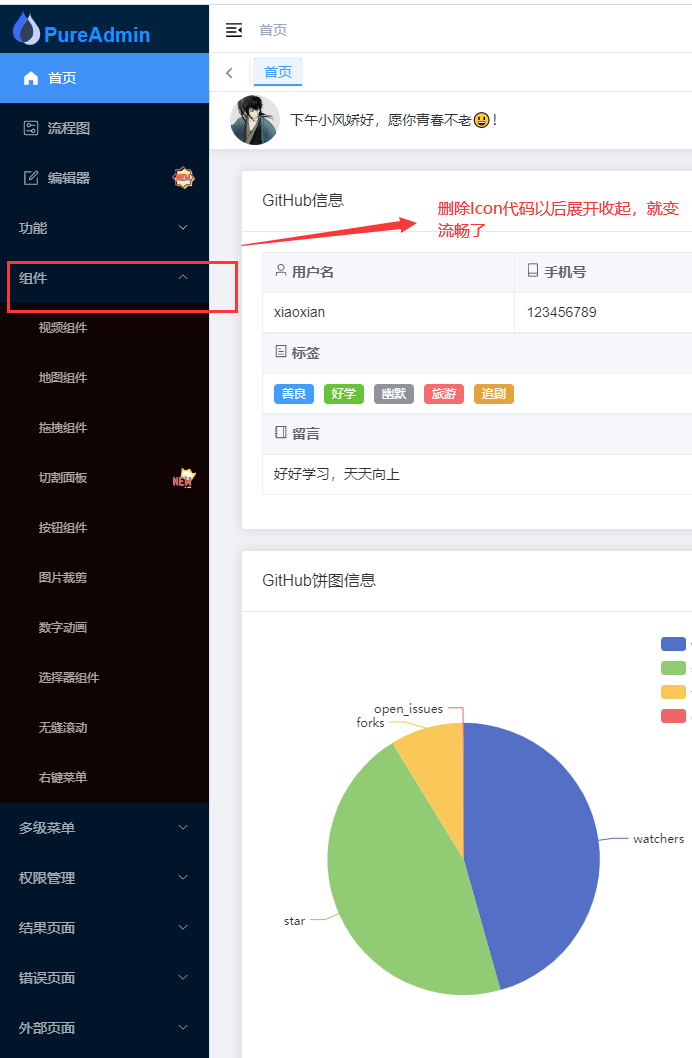Click the forks chart label
Image resolution: width=692 pixels, height=1058 pixels.
pyautogui.click(x=370, y=723)
